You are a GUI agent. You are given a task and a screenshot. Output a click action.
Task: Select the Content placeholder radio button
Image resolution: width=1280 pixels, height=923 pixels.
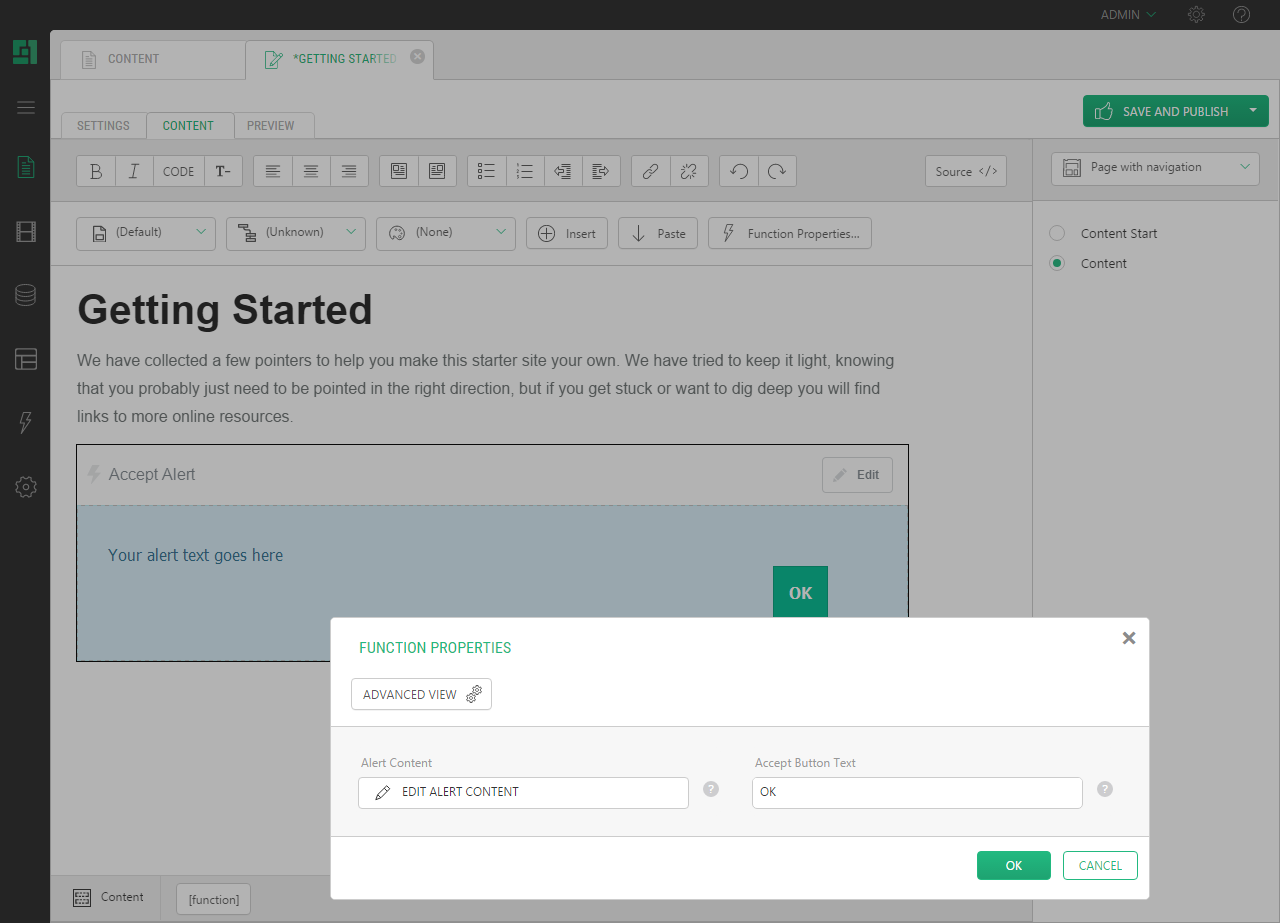[1057, 263]
